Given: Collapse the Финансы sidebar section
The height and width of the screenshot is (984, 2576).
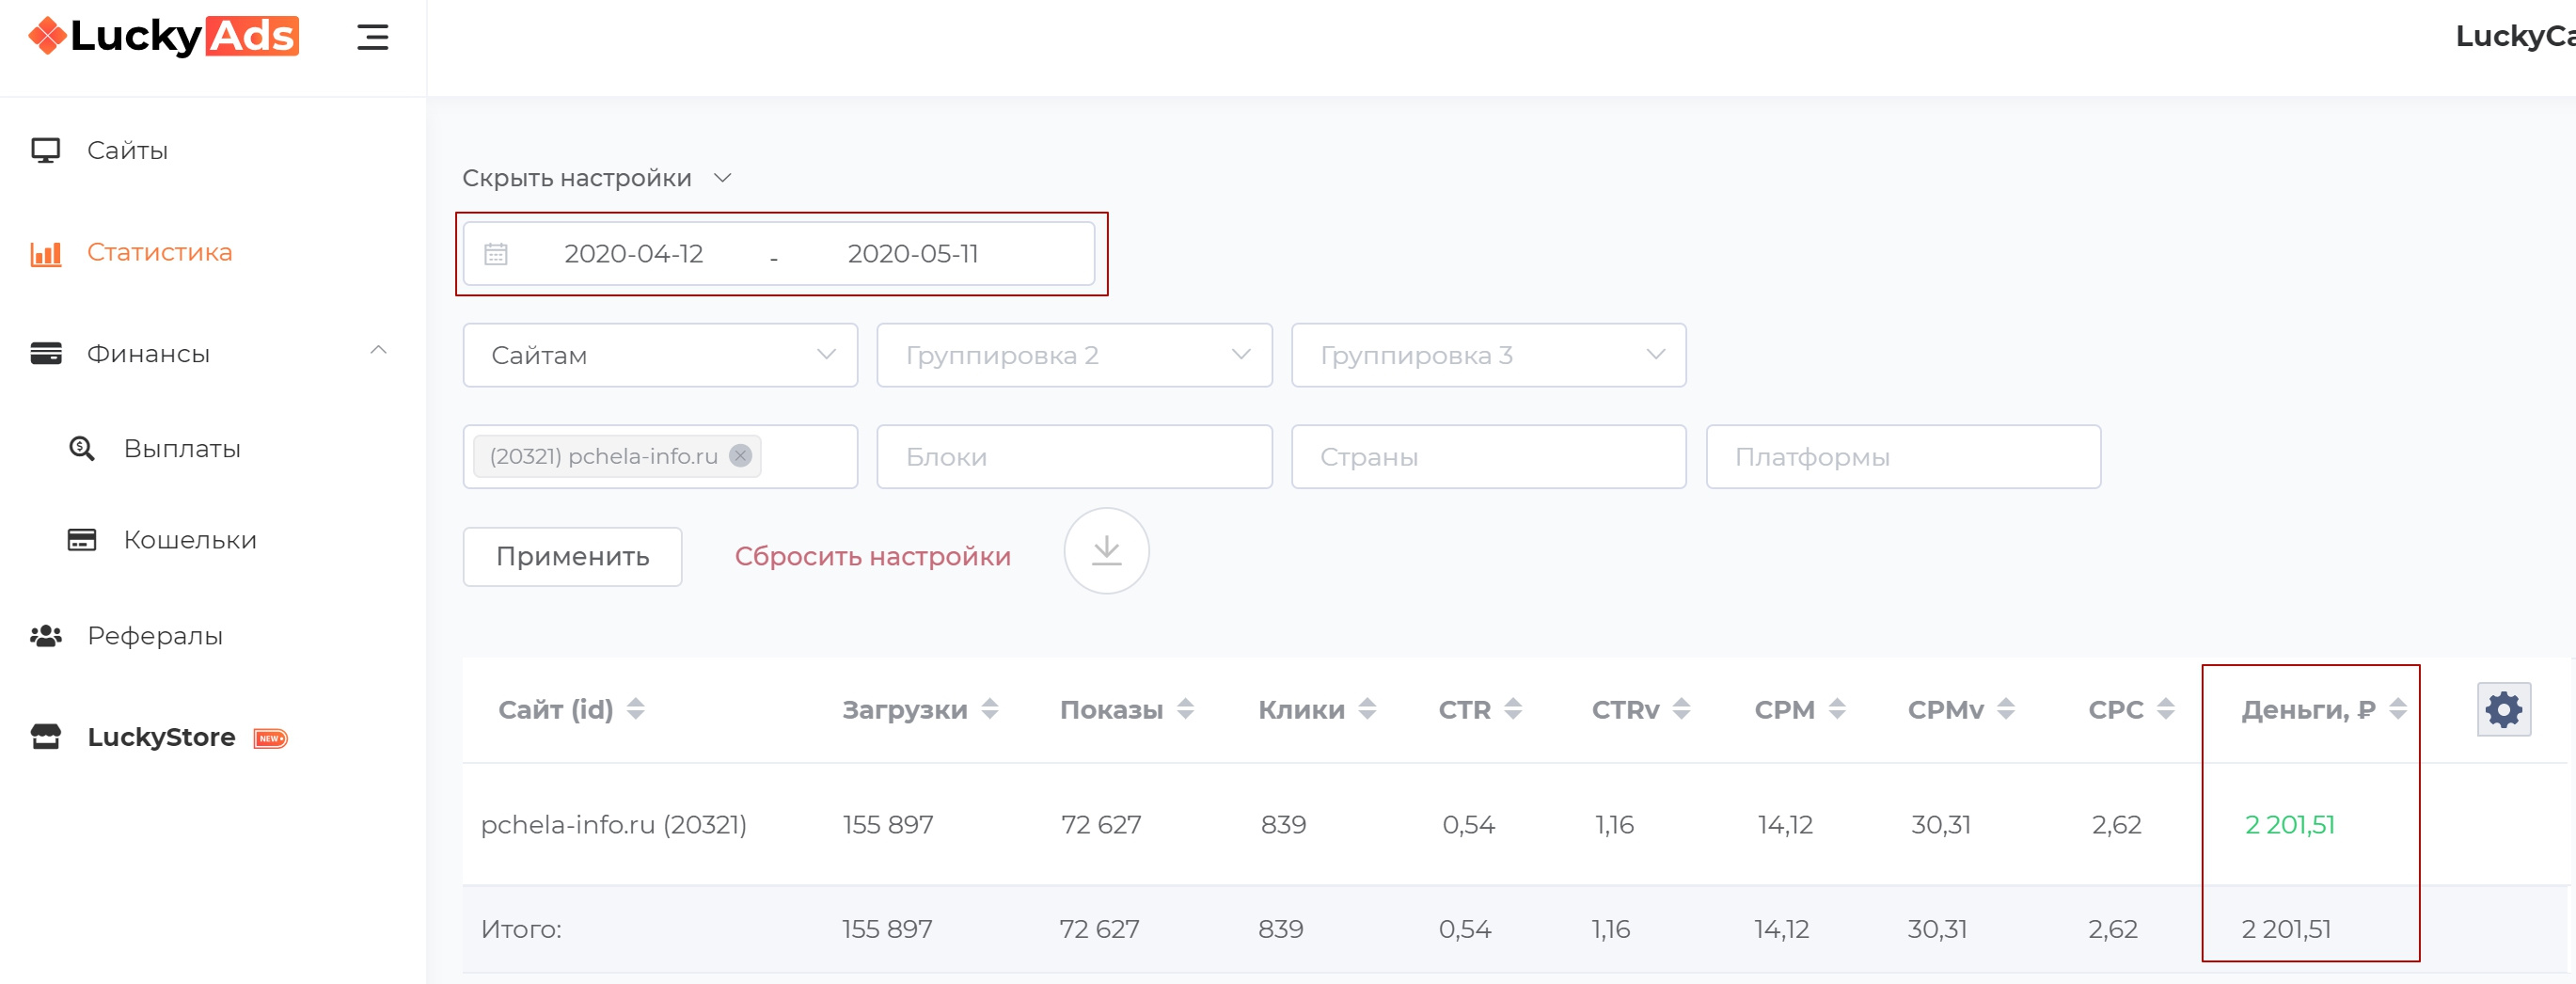Looking at the screenshot, I should coord(378,351).
